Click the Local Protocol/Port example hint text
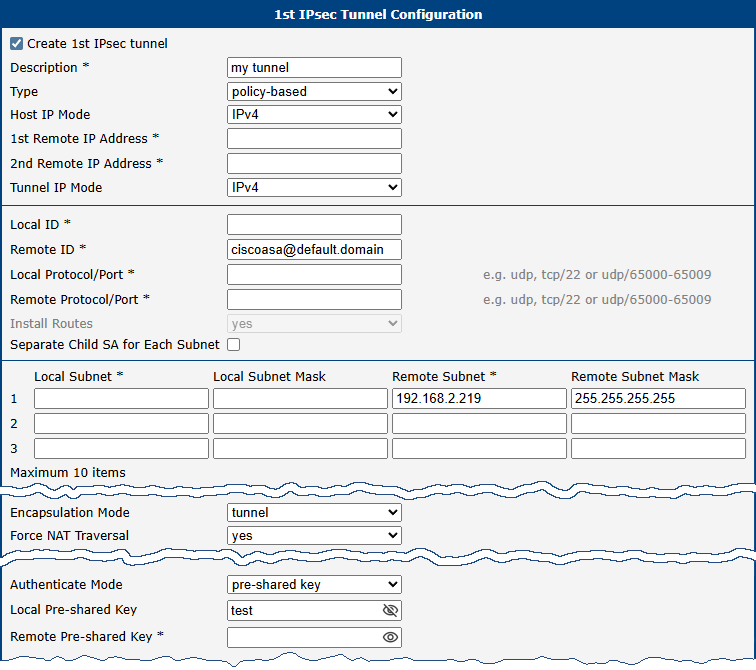This screenshot has height=670, width=756. point(597,275)
